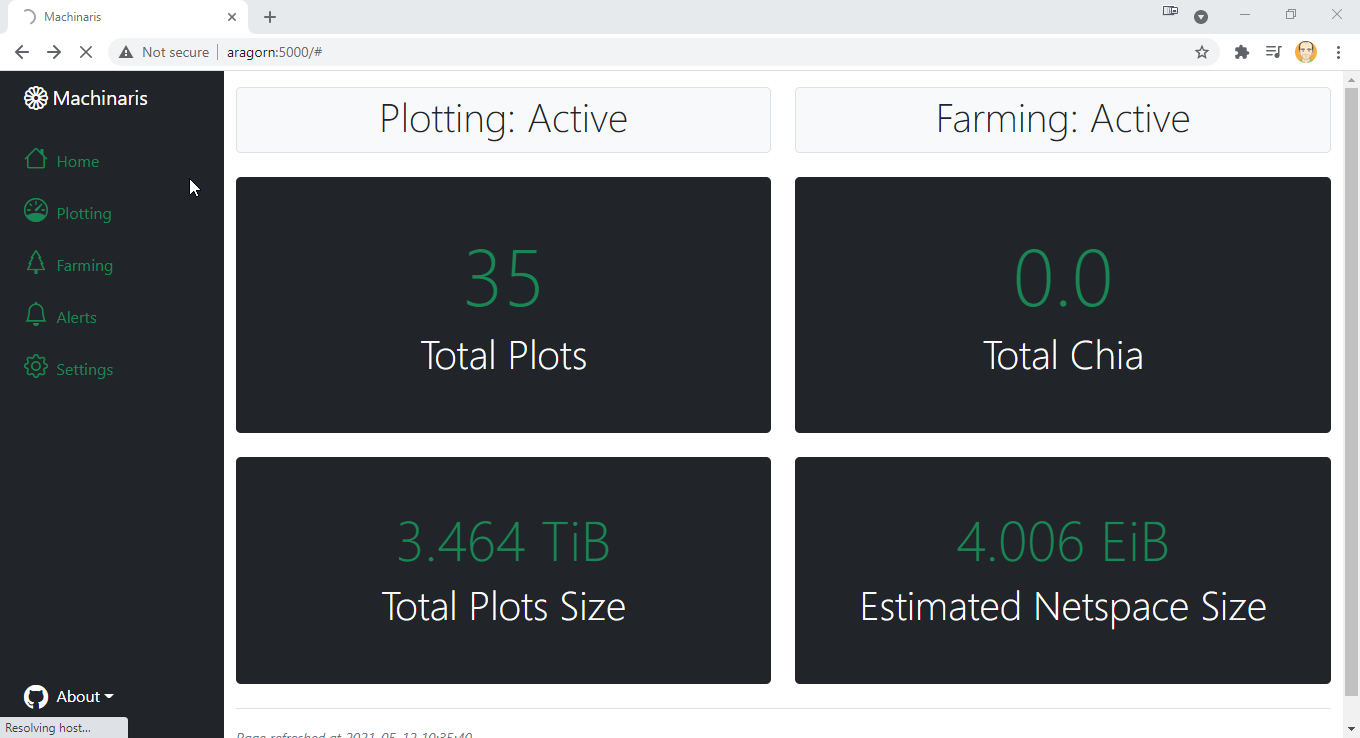Click the Alerts bell icon

[x=36, y=315]
